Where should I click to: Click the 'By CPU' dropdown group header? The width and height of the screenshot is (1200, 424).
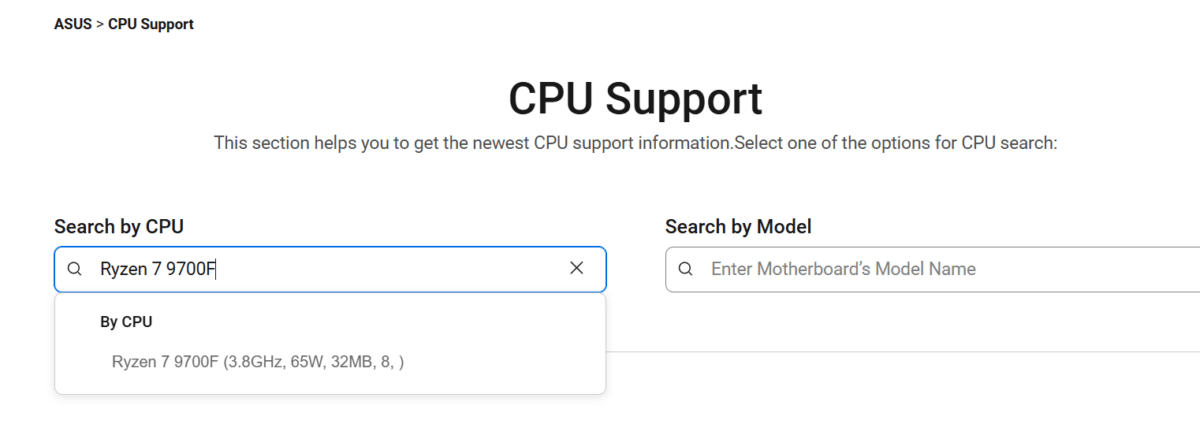[x=126, y=322]
